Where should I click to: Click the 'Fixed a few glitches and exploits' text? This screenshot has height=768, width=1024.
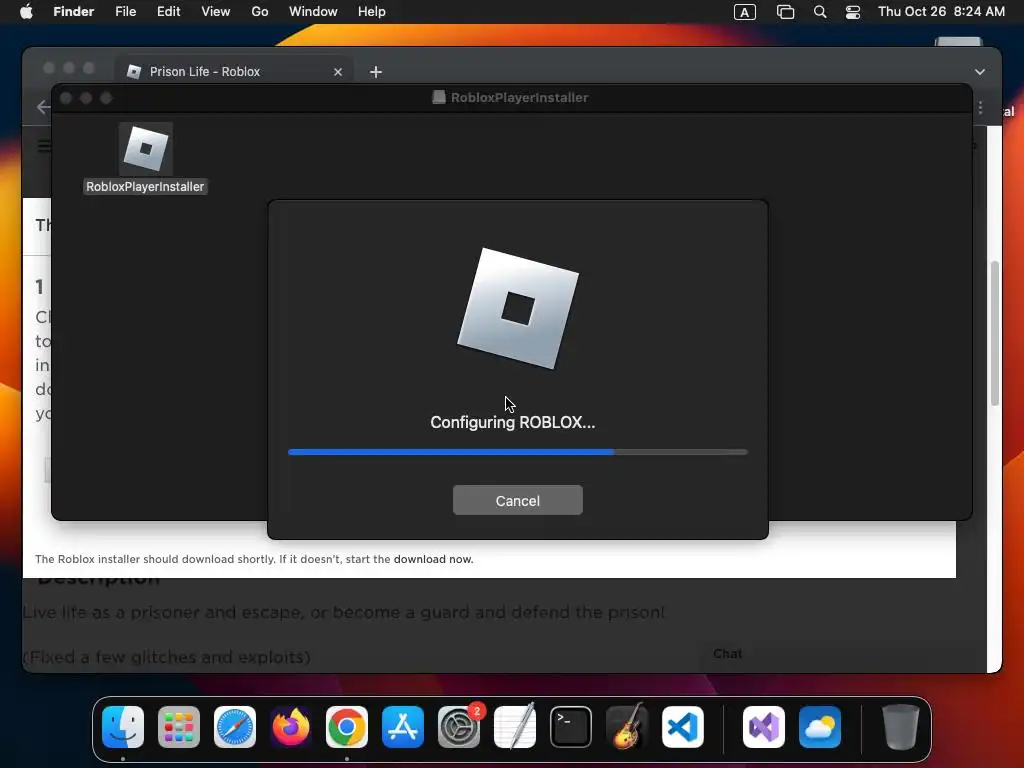[167, 657]
